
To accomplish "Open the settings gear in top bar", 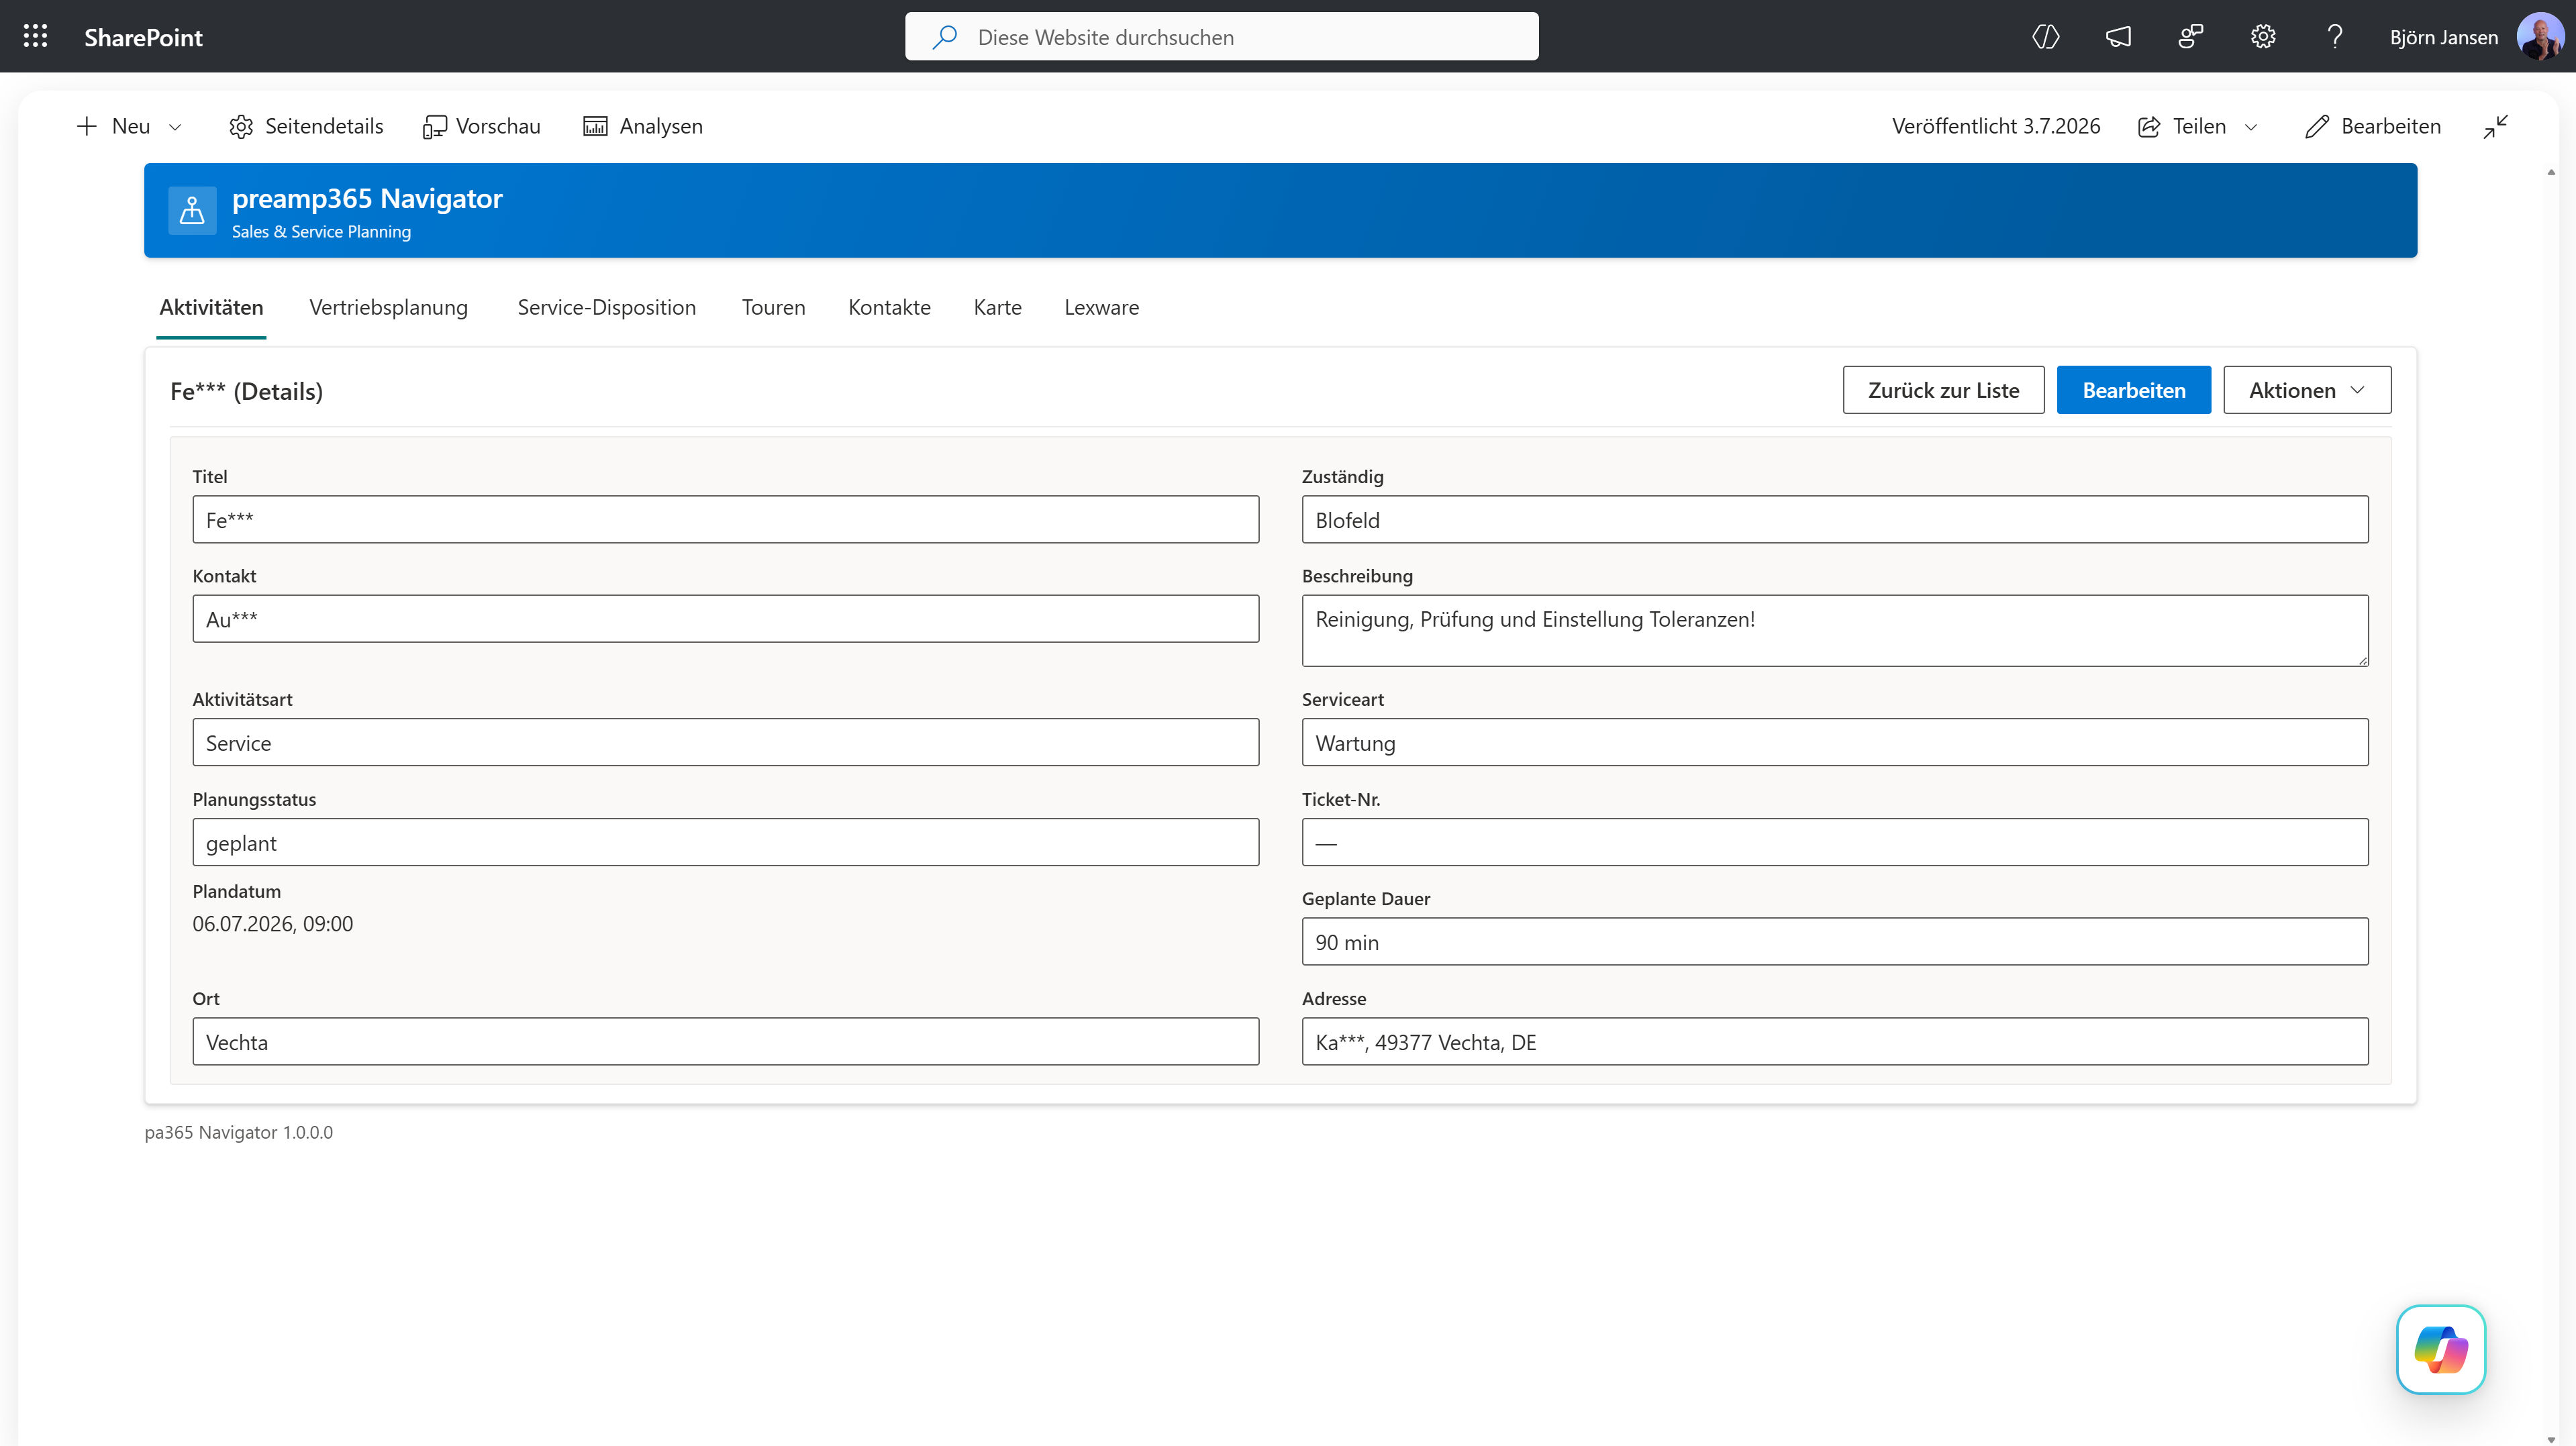I will (x=2263, y=37).
